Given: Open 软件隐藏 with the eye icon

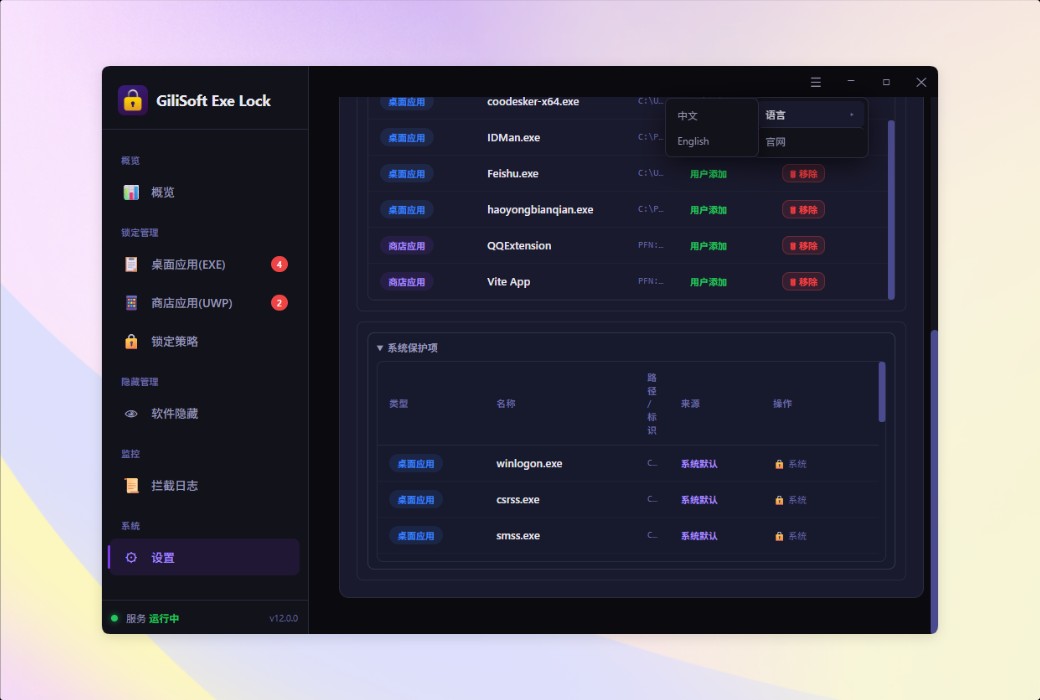Looking at the screenshot, I should (x=204, y=413).
